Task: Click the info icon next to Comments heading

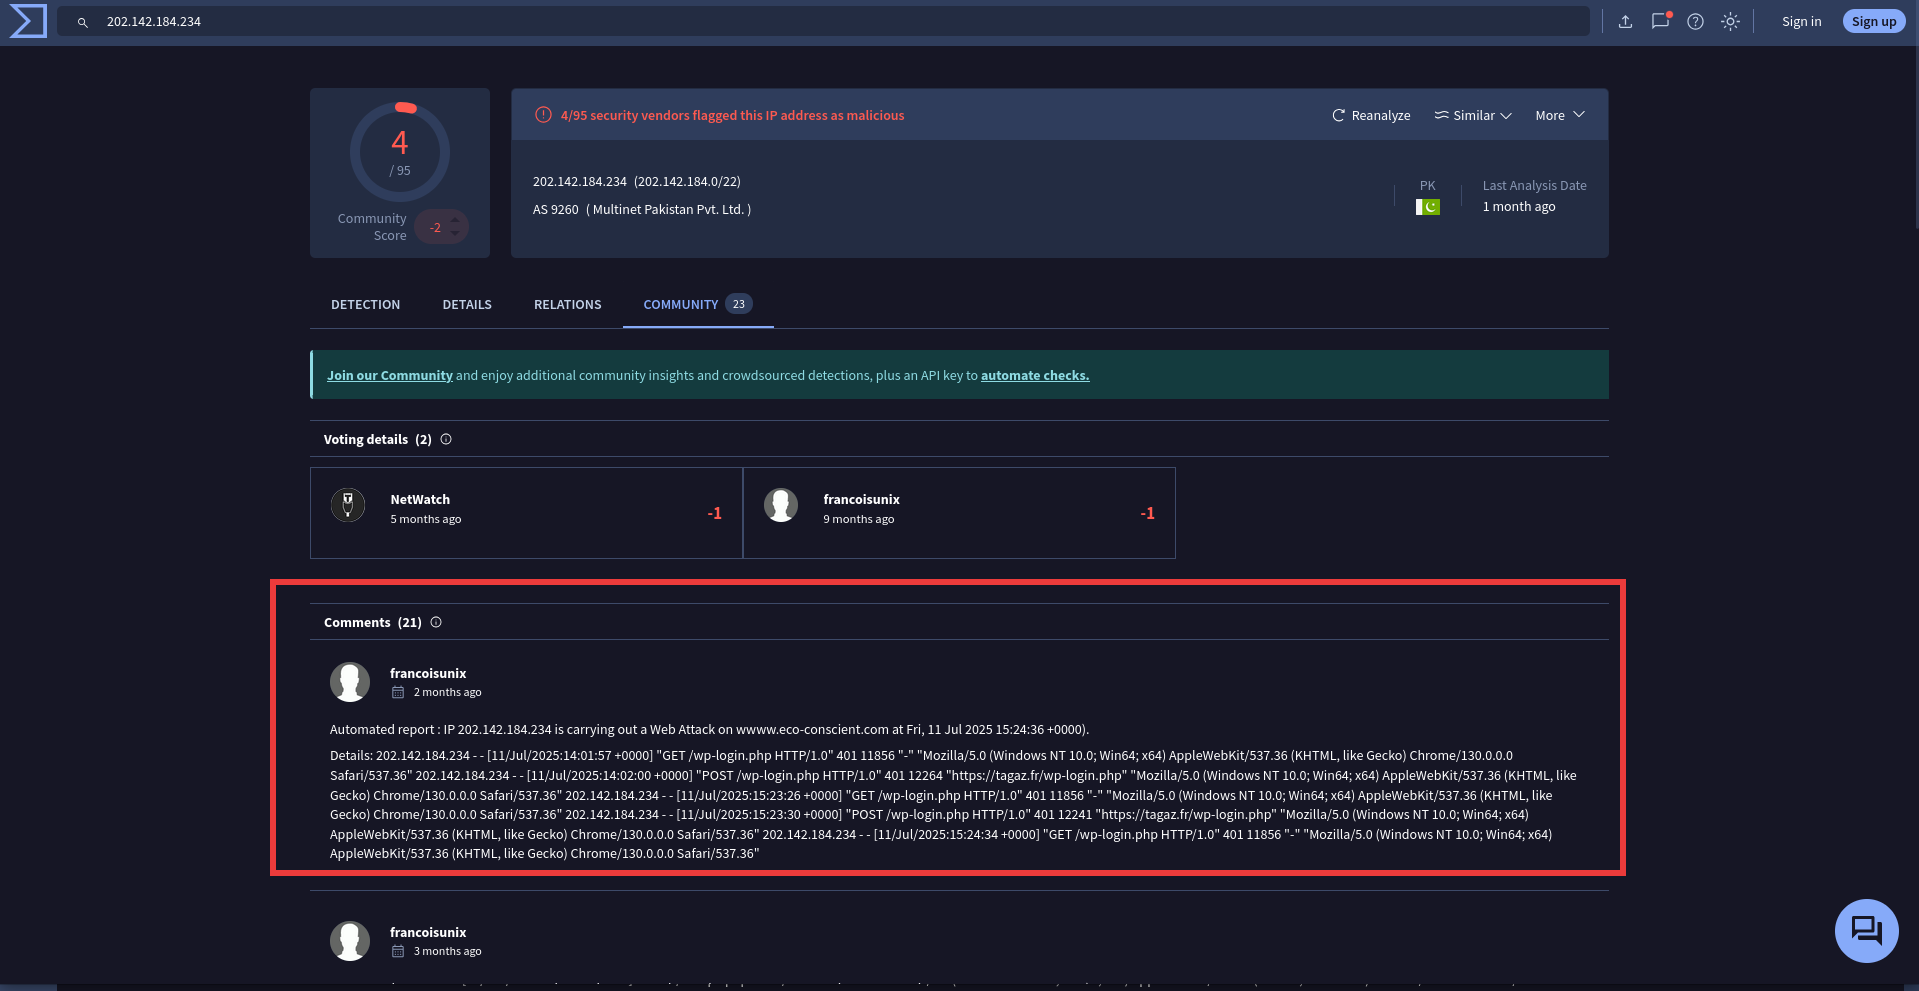Action: (x=436, y=622)
